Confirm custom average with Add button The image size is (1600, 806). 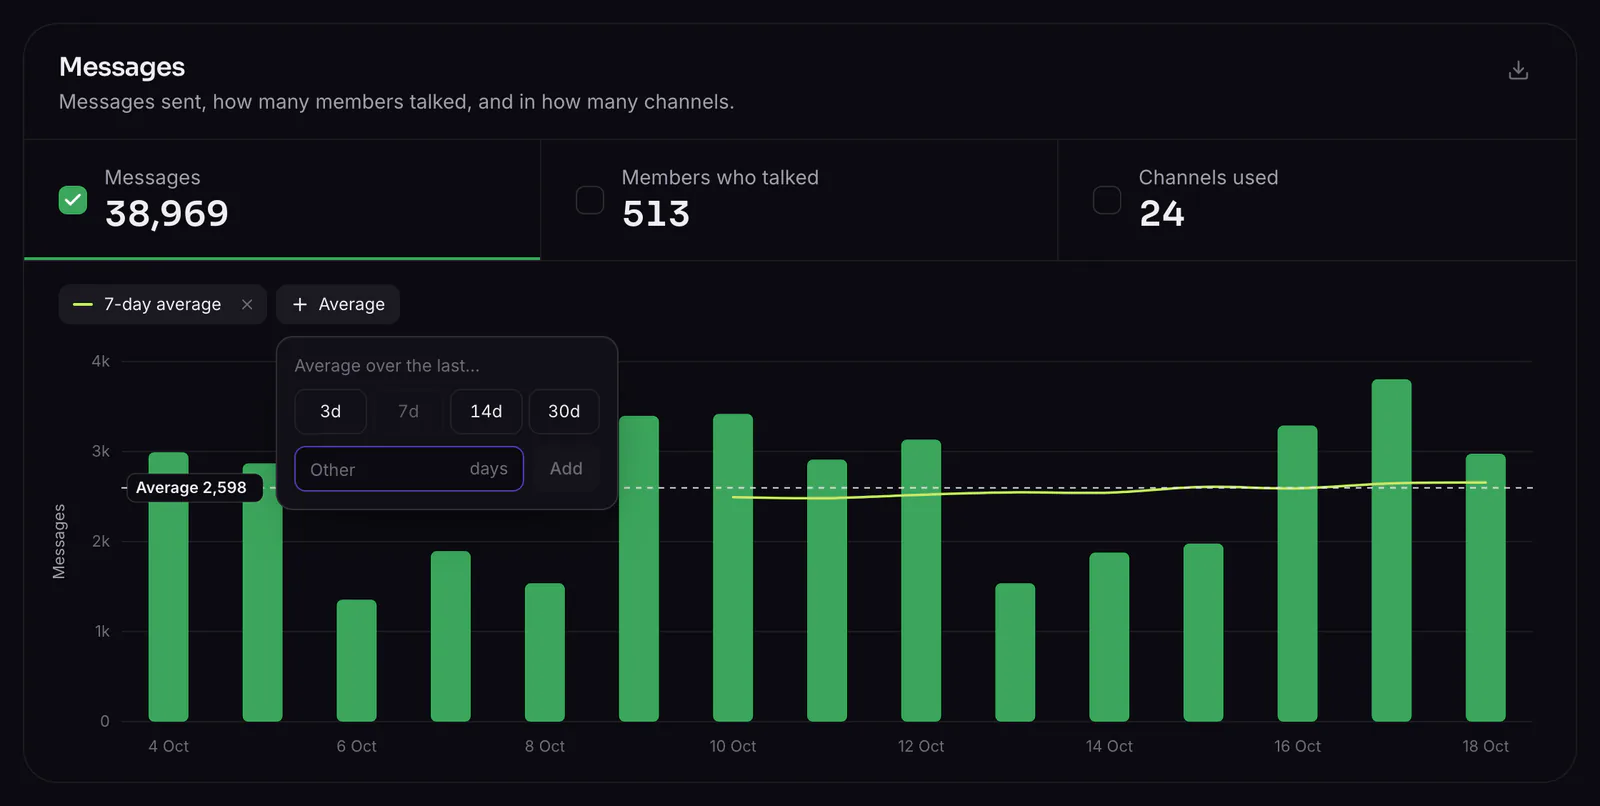(x=566, y=469)
